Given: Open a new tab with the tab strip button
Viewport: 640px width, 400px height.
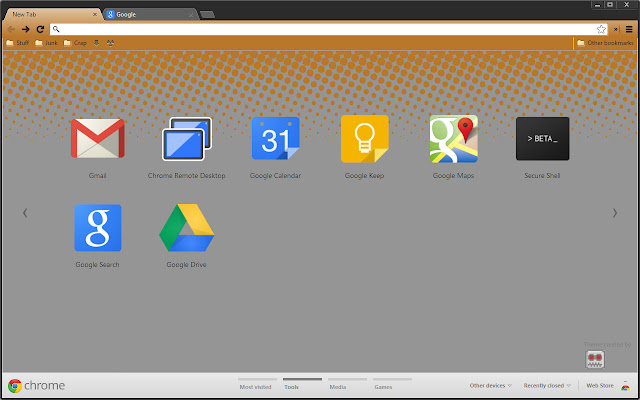Looking at the screenshot, I should 207,15.
